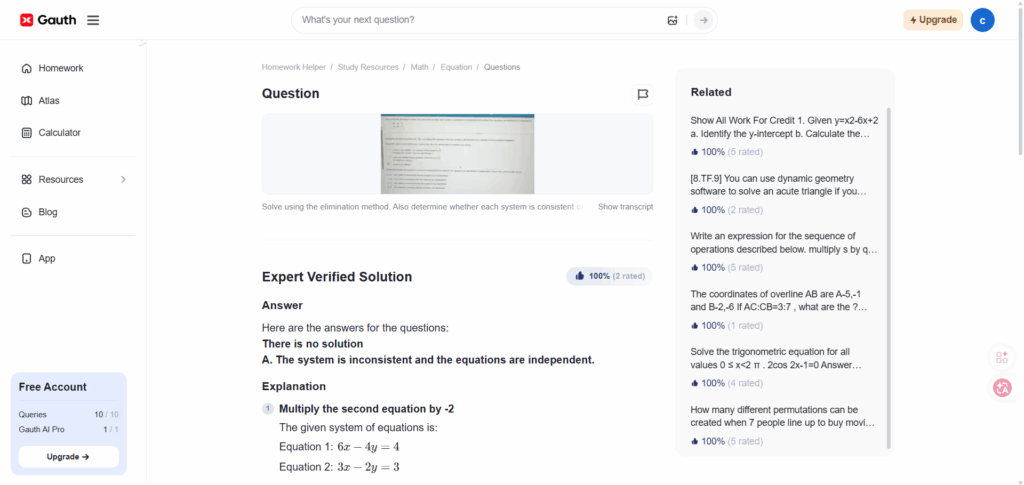Click the Homework house icon

click(x=27, y=69)
